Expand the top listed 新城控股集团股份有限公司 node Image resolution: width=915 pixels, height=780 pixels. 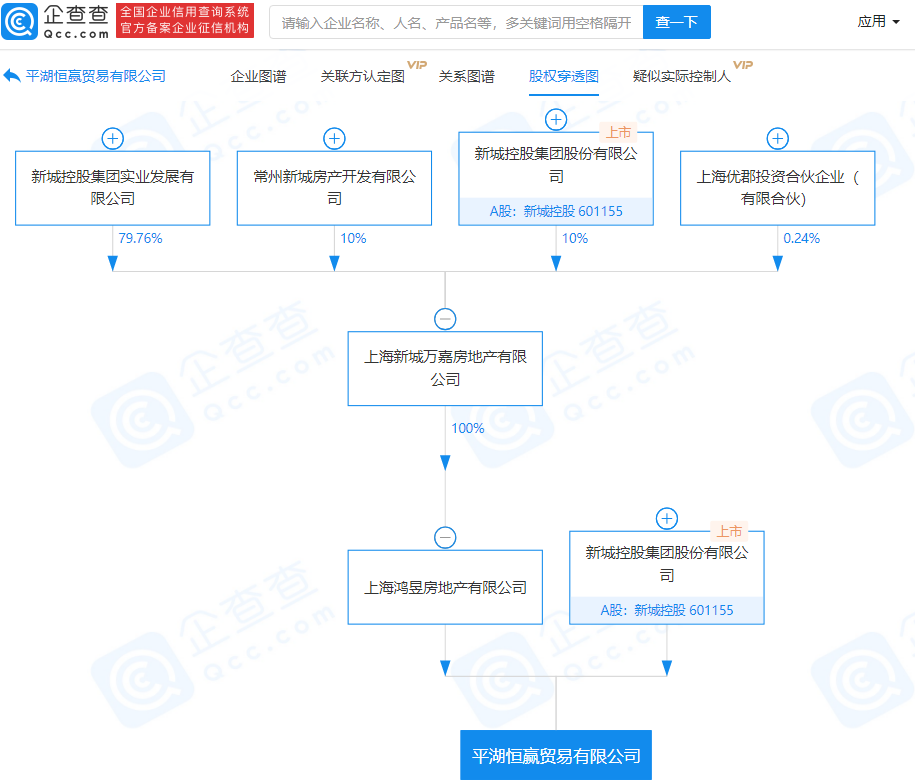(x=556, y=120)
